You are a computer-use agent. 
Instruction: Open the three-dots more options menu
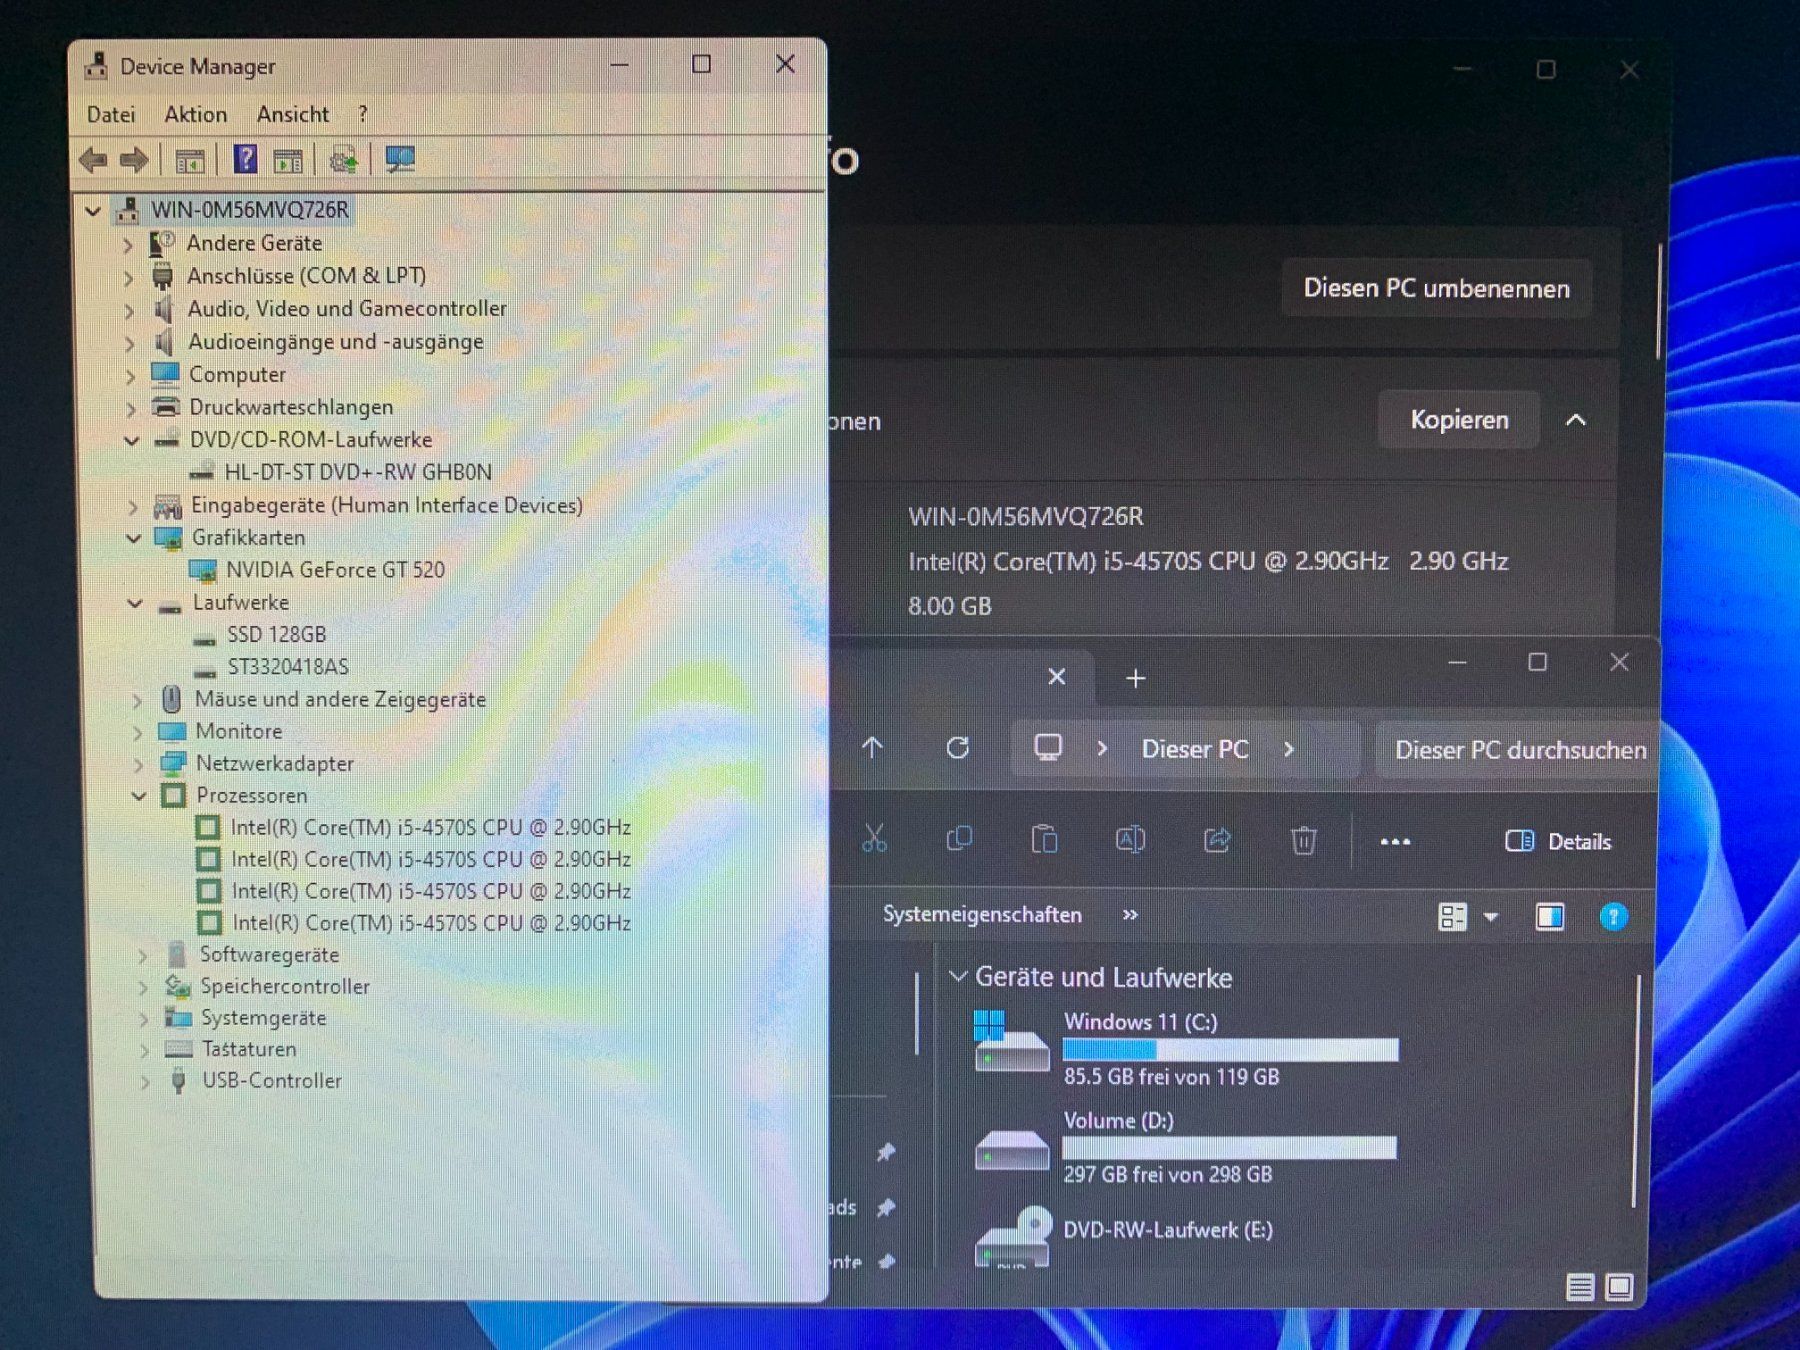click(1395, 842)
